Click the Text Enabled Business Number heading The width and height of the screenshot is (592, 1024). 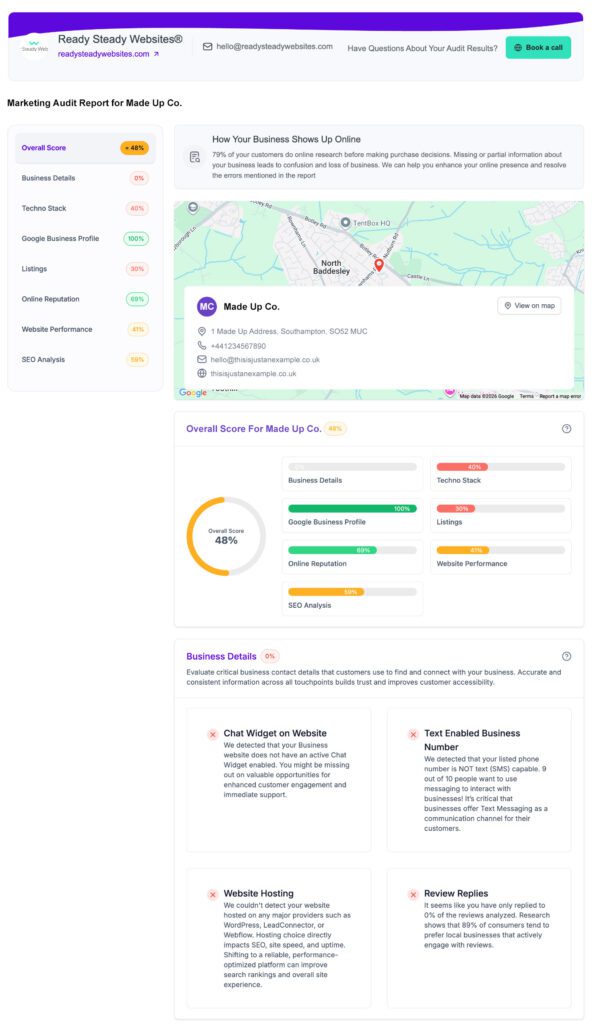472,740
